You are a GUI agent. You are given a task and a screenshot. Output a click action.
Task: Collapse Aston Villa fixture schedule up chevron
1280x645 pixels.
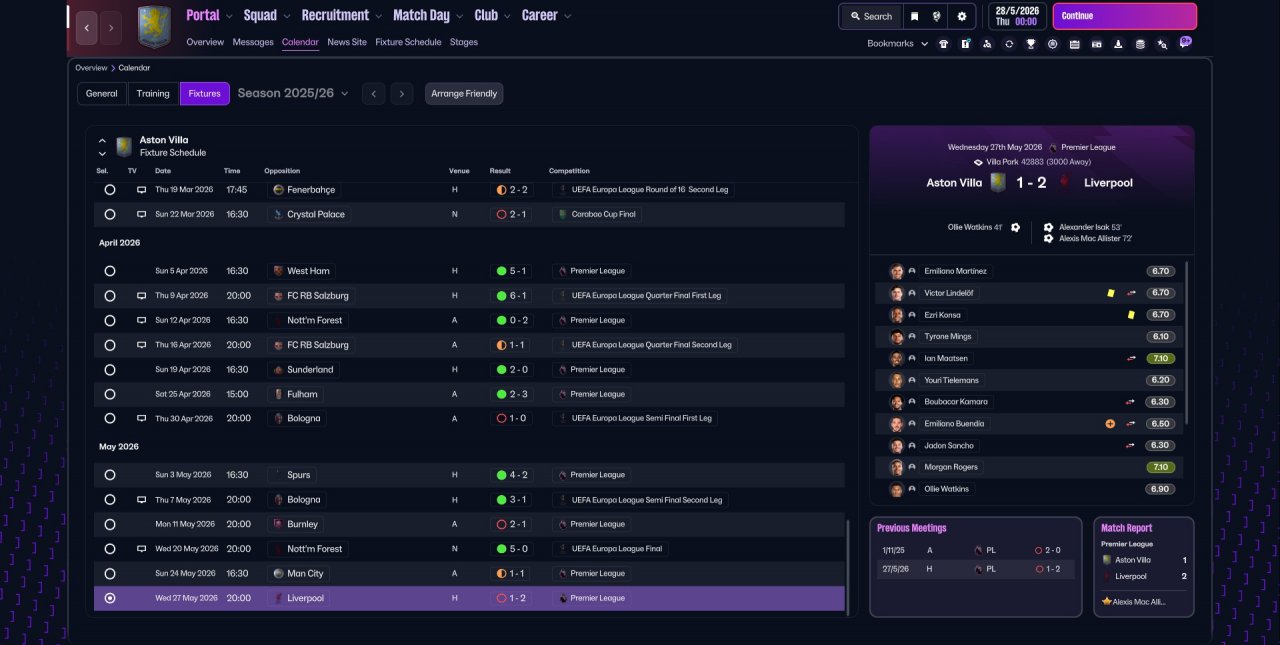click(x=102, y=141)
